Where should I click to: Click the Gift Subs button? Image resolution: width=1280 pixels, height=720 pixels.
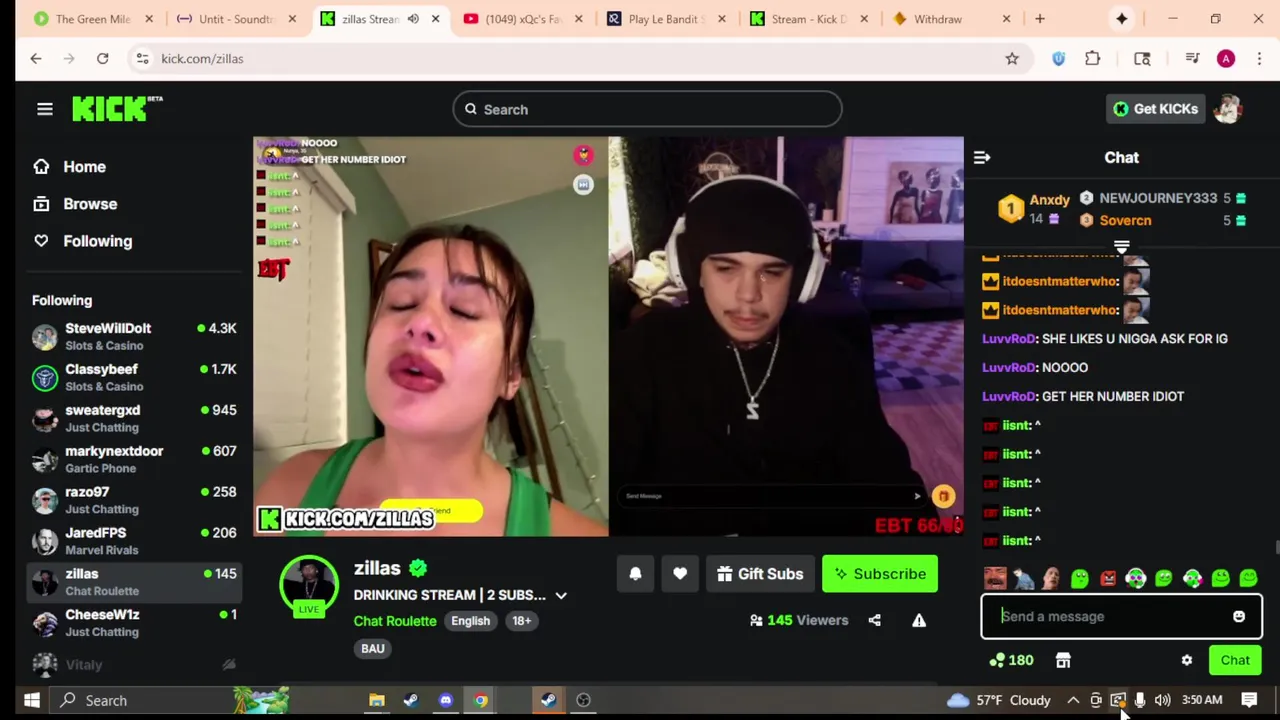tap(760, 574)
